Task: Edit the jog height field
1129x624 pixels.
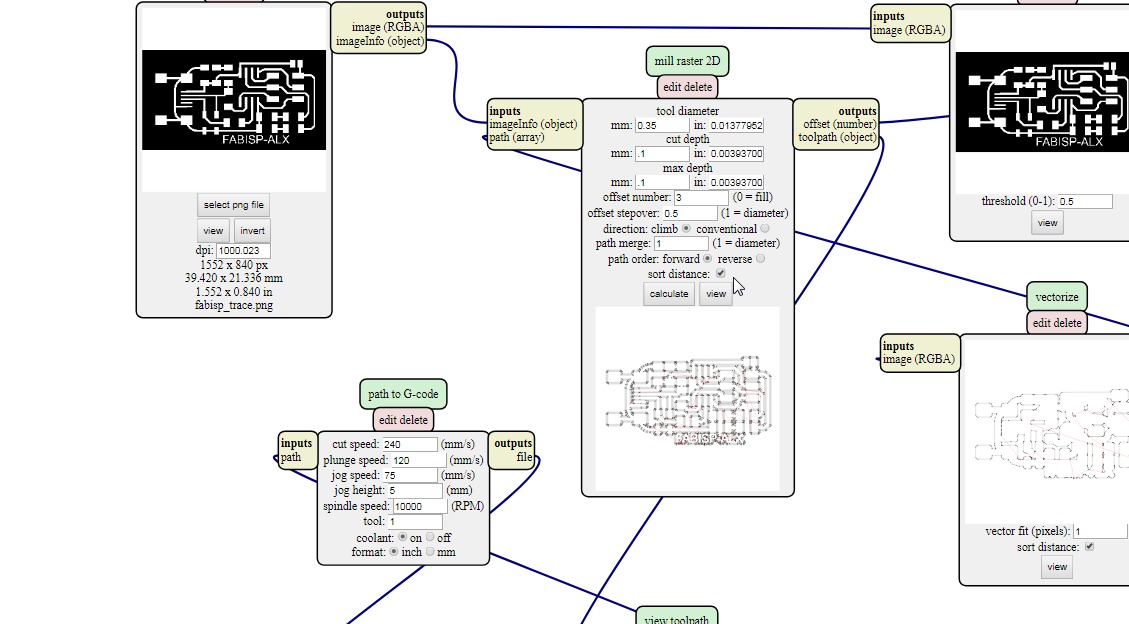Action: (x=415, y=491)
